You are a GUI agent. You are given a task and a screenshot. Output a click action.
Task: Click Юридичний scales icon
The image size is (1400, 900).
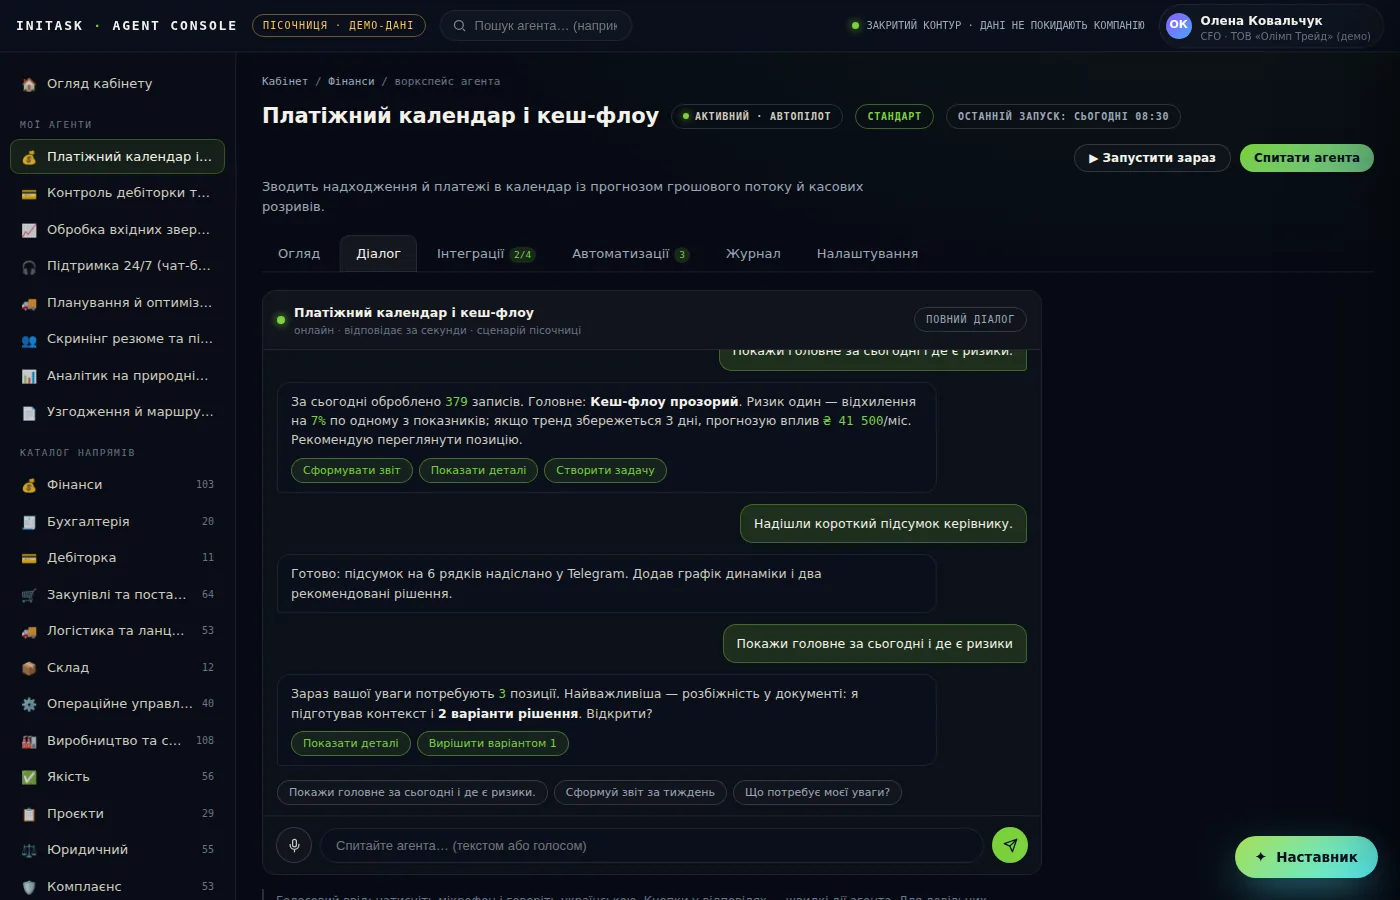pos(29,850)
